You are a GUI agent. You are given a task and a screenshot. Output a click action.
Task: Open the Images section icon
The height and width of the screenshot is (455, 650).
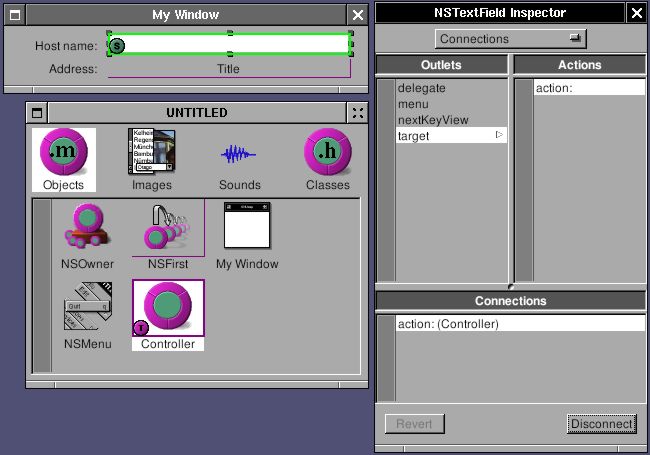tap(152, 153)
